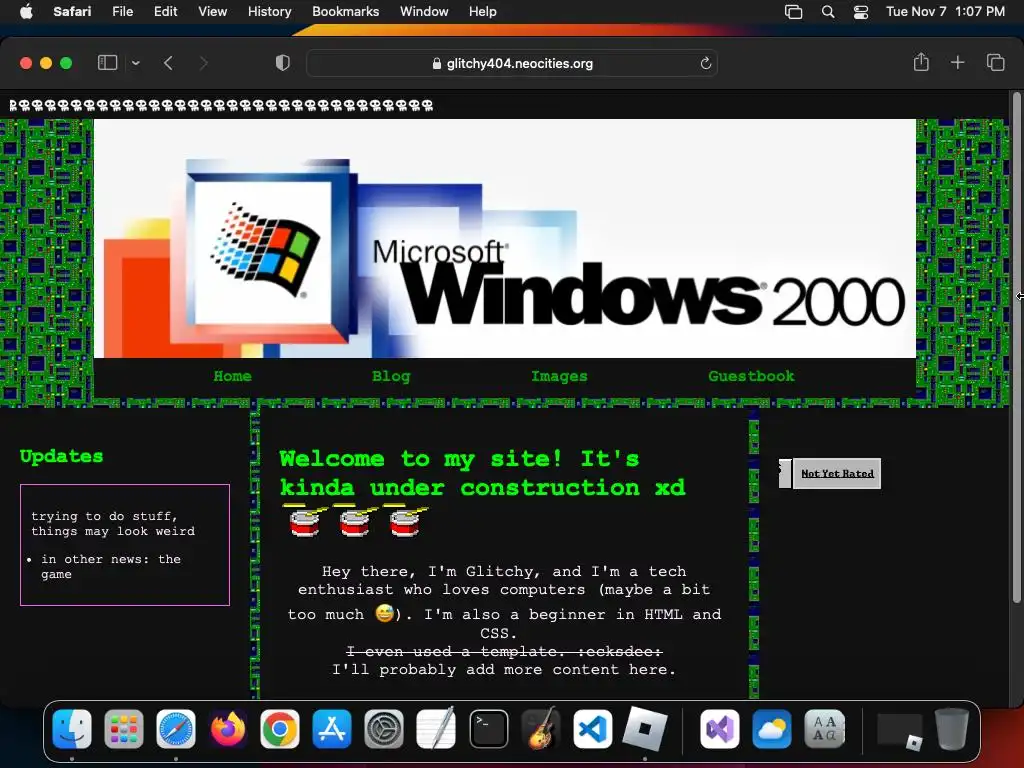Open the Blog page link
Image resolution: width=1024 pixels, height=768 pixels.
[391, 376]
